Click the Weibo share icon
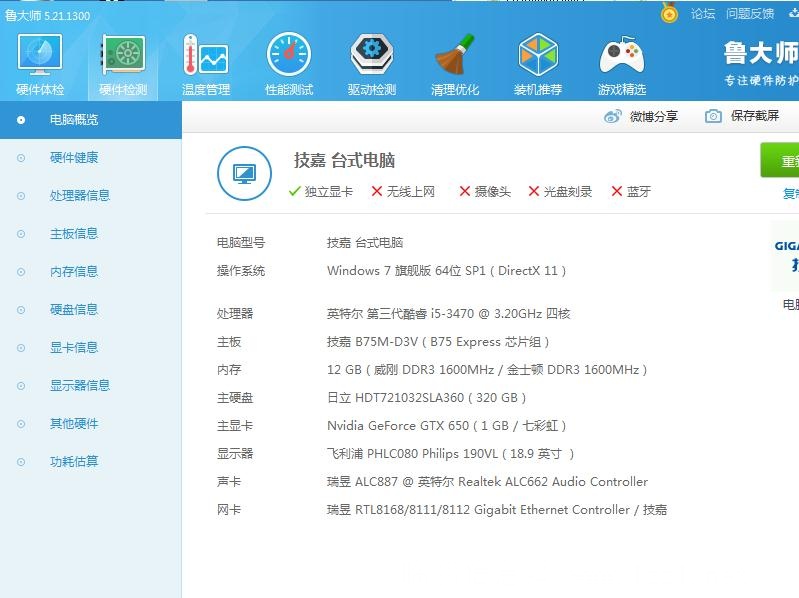 612,117
